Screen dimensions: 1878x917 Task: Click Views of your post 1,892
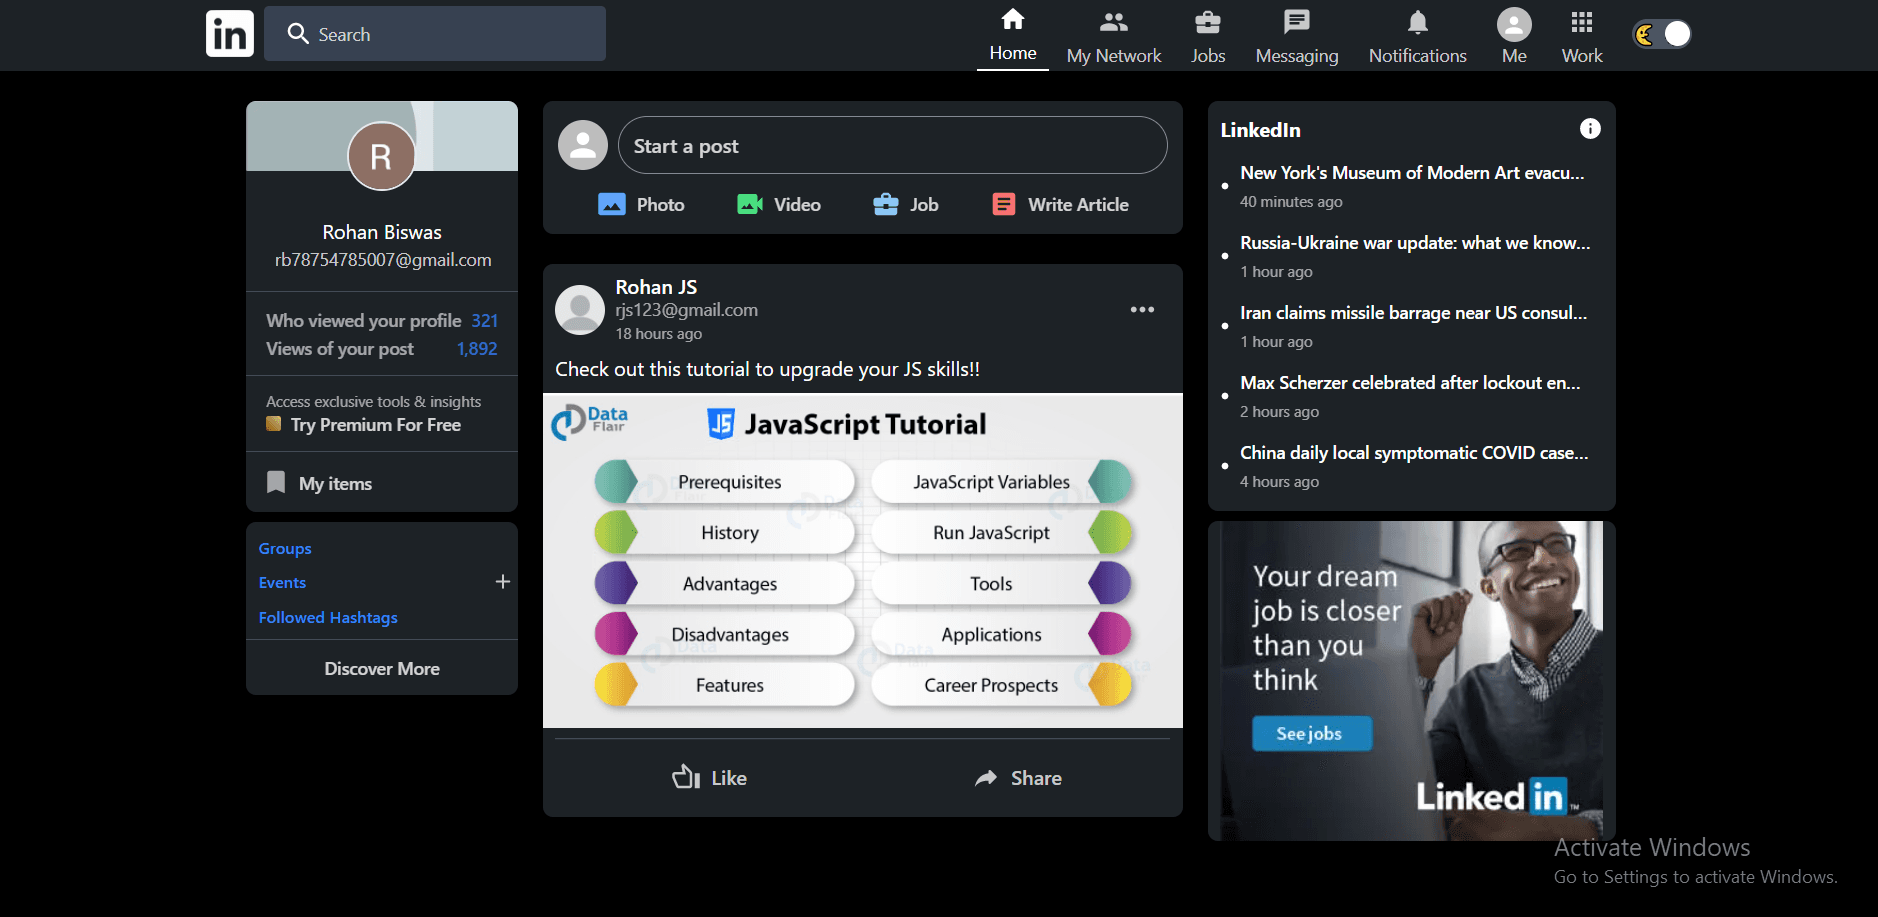[382, 349]
